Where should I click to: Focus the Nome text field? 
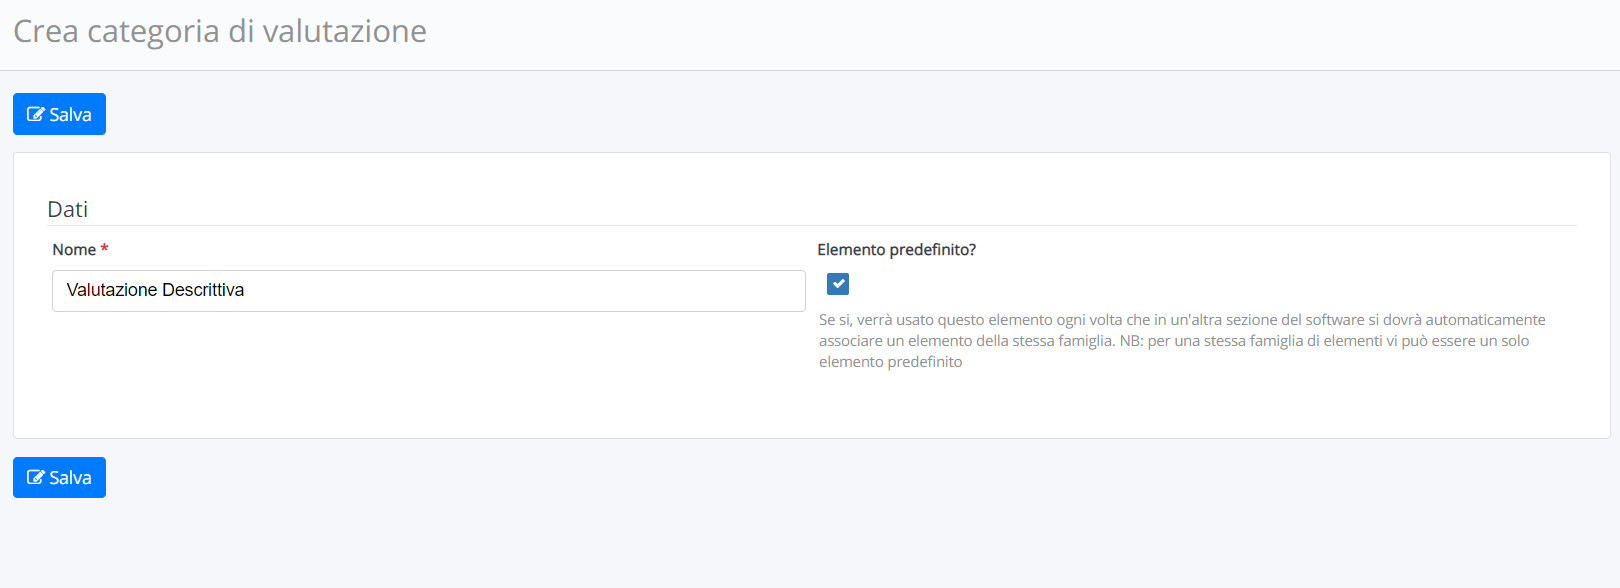(x=429, y=291)
